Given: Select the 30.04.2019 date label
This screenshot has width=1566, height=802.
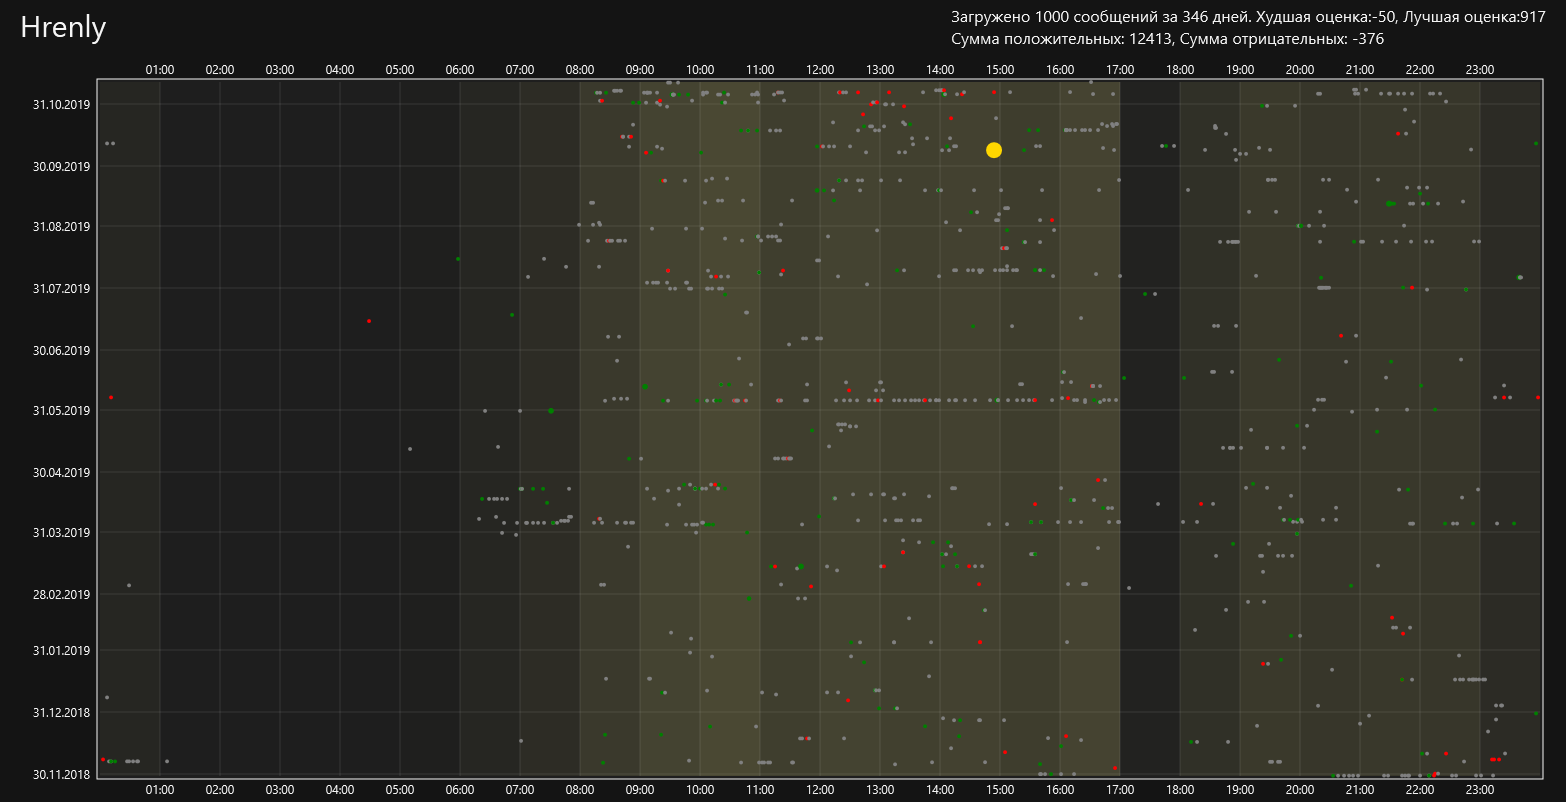Looking at the screenshot, I should (x=62, y=472).
